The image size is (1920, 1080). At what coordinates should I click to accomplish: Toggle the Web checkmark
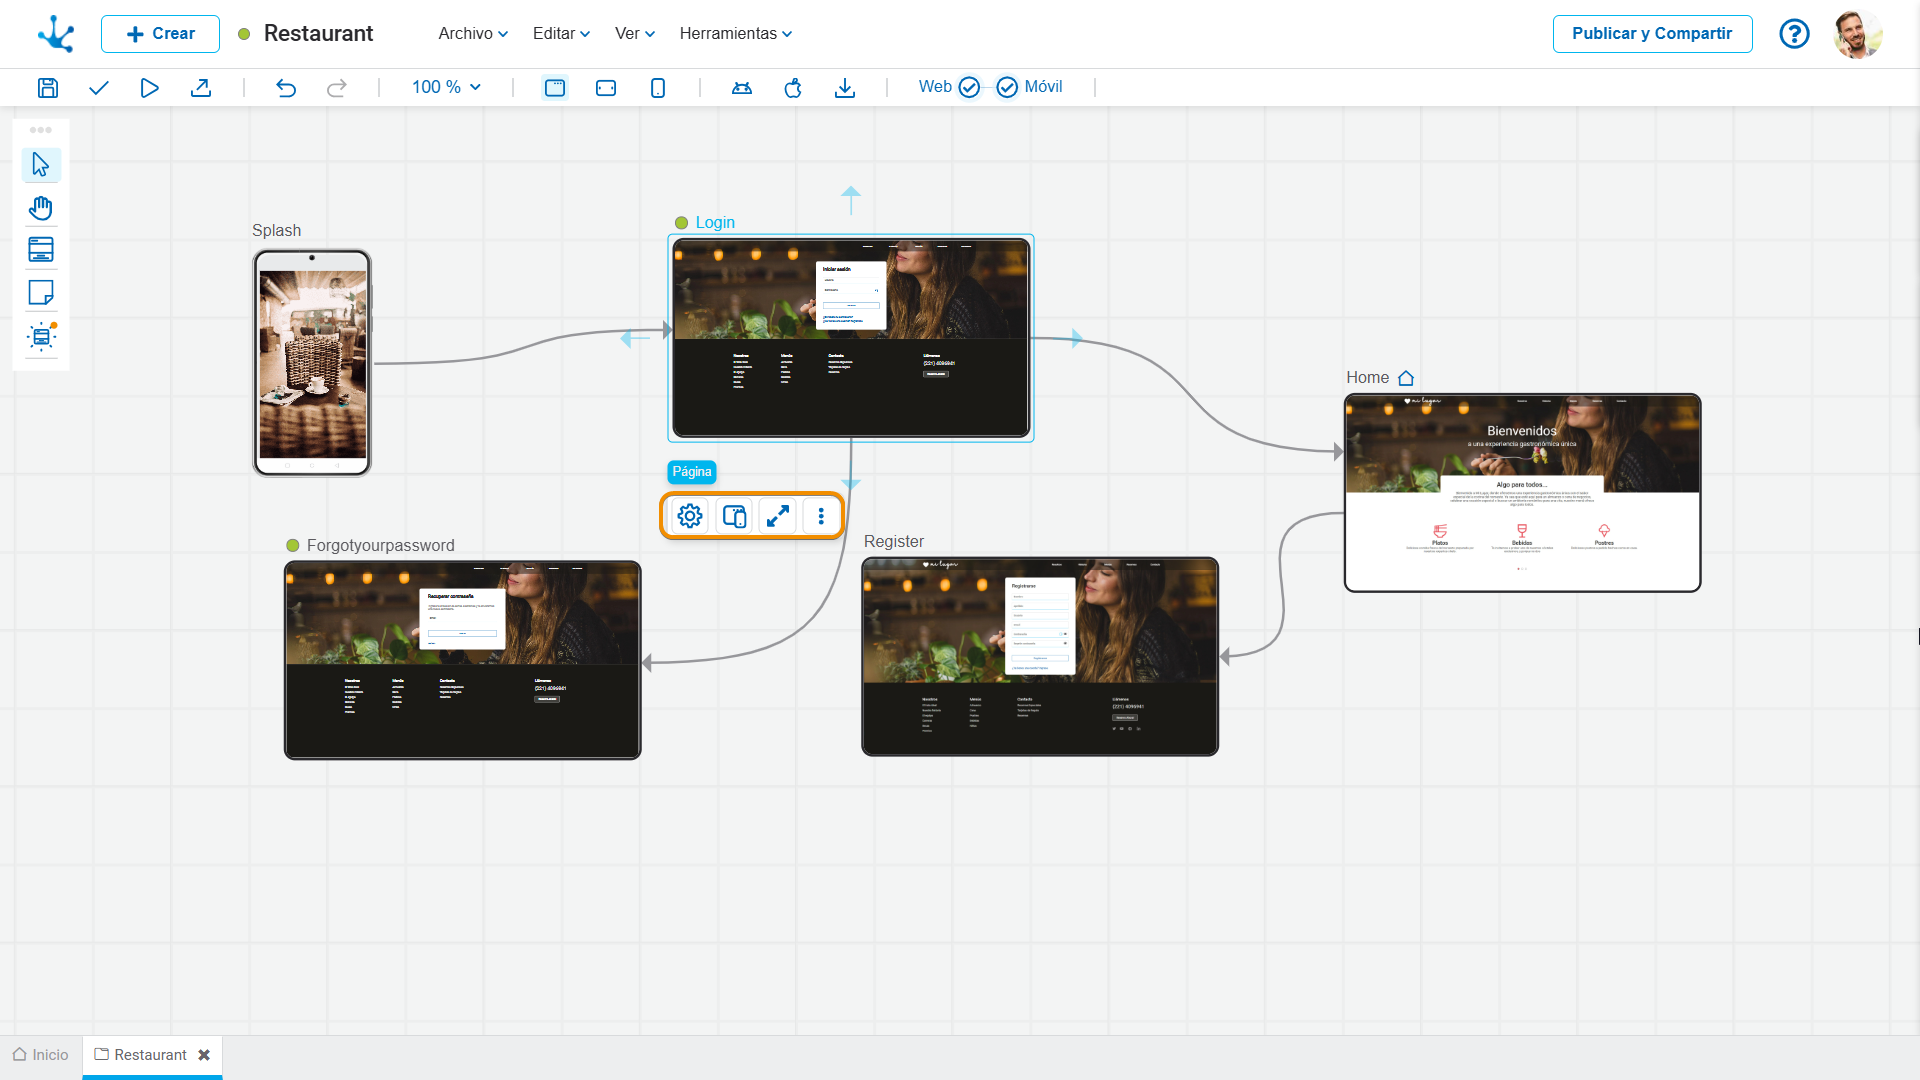click(969, 88)
